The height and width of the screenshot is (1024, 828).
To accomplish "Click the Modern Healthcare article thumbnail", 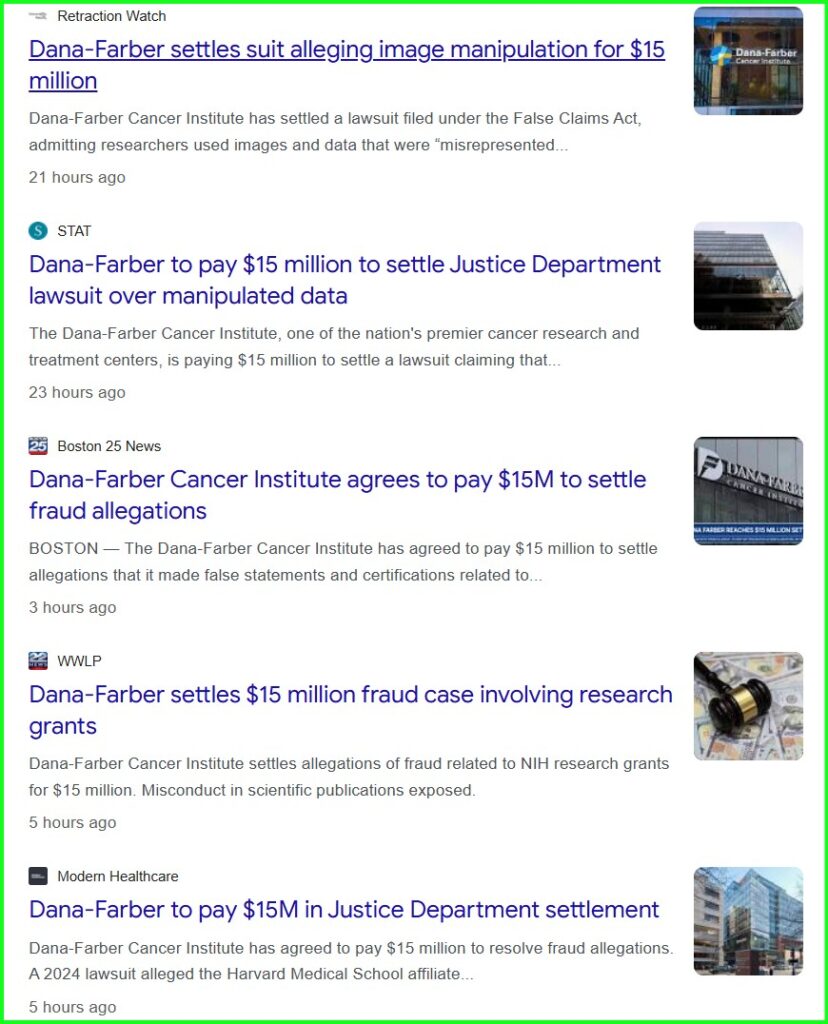I will (x=748, y=921).
